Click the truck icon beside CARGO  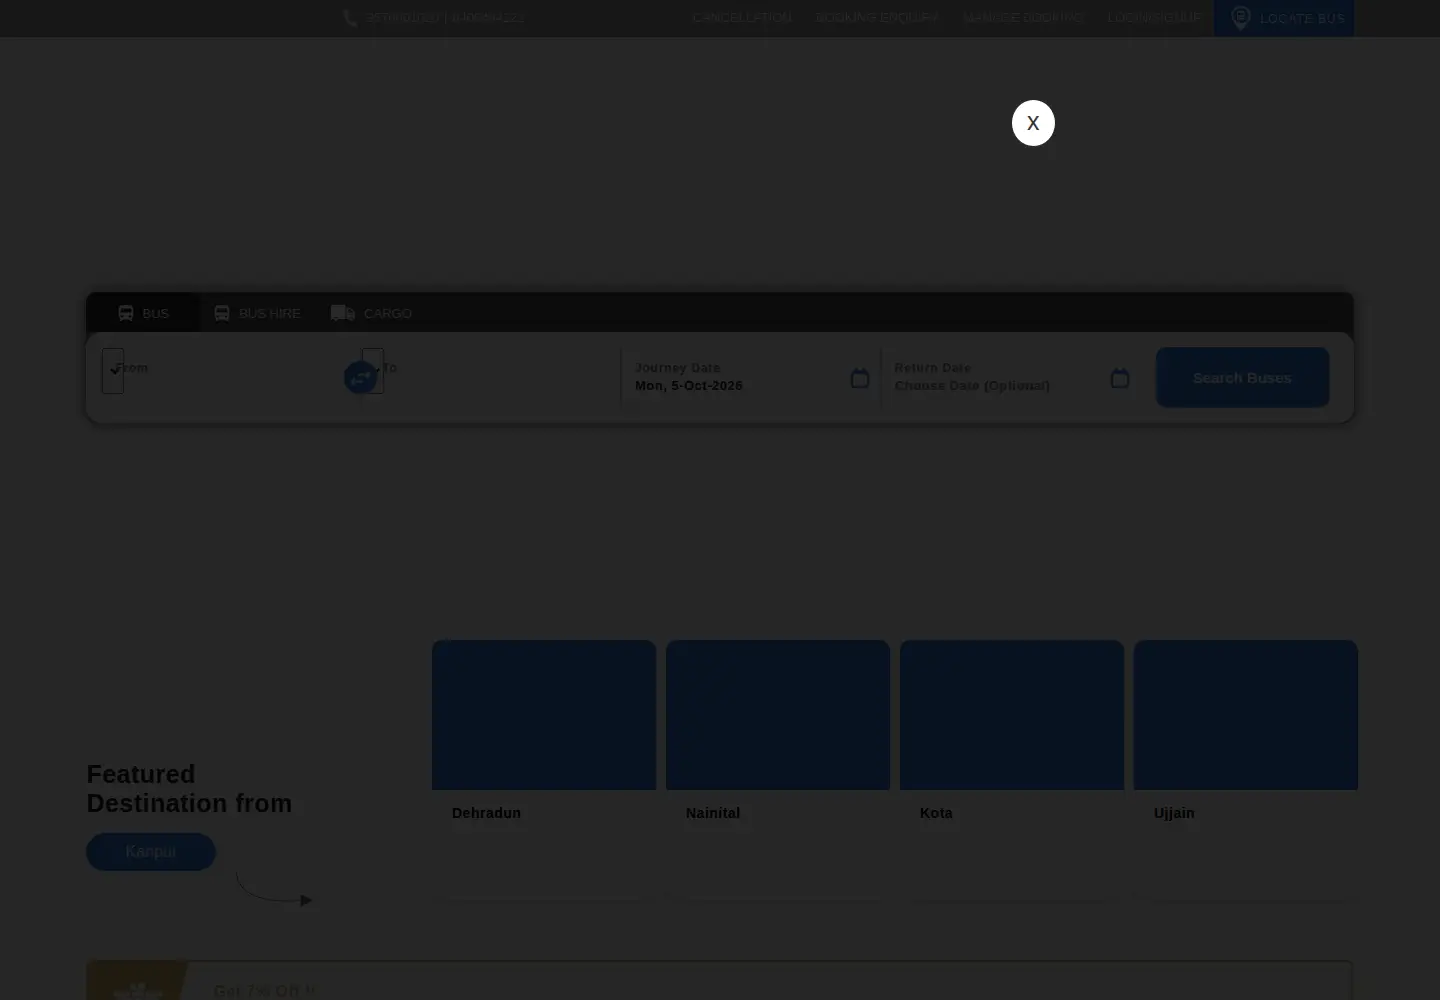coord(343,313)
